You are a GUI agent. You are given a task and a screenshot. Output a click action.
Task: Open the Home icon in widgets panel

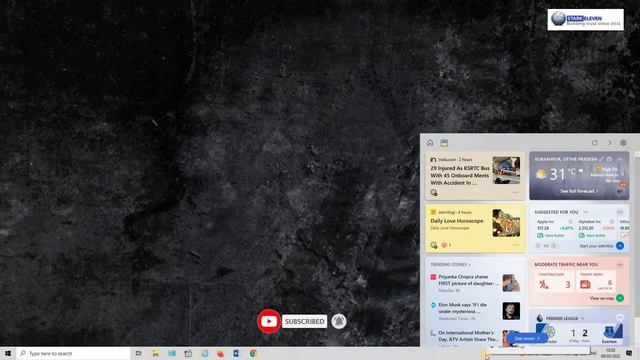[x=430, y=143]
